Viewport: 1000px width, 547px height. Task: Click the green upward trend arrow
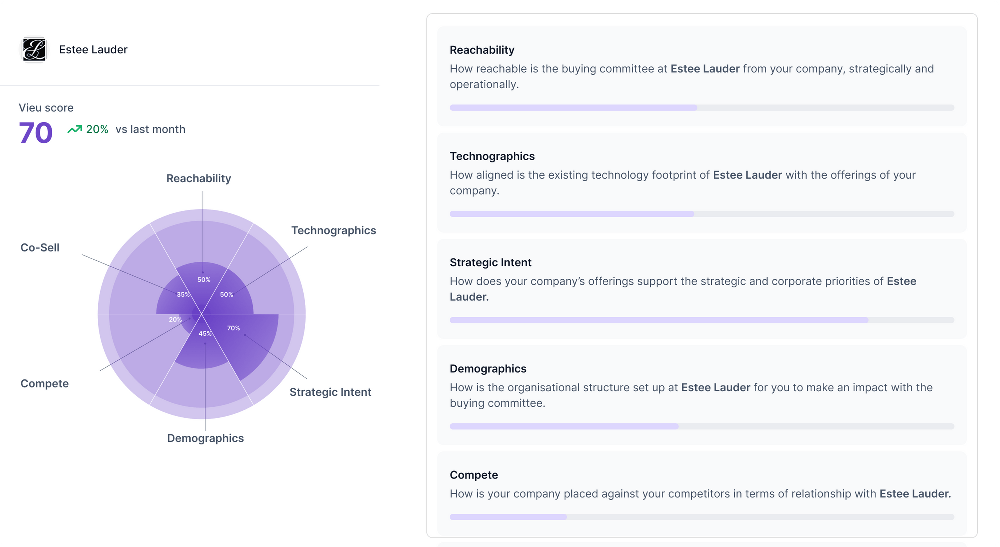pos(74,129)
